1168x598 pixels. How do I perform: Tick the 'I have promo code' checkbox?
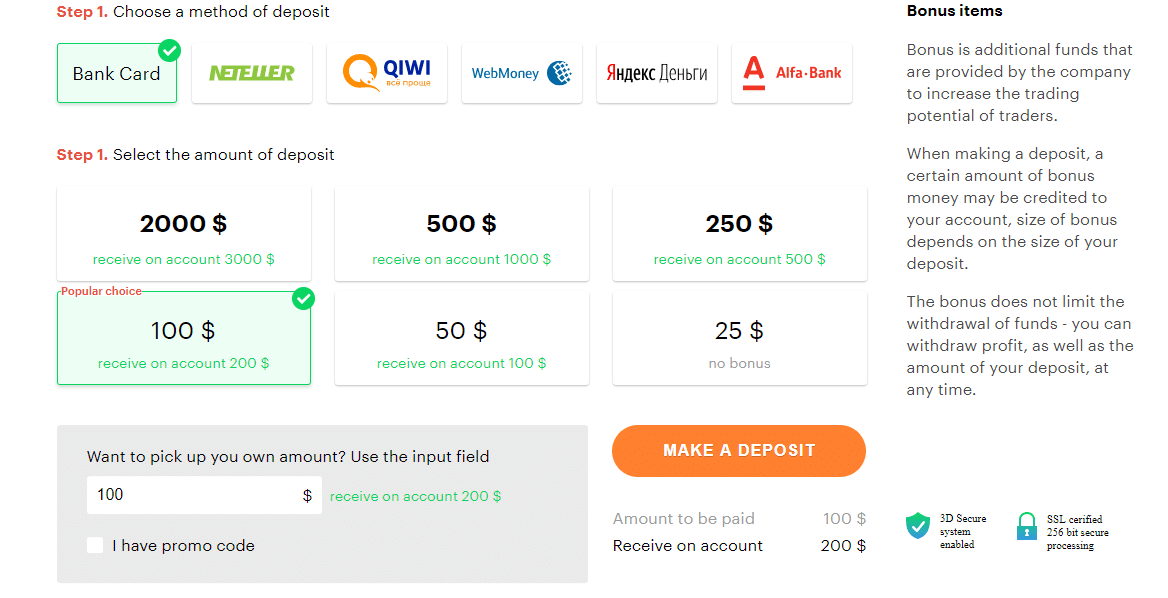tap(95, 545)
